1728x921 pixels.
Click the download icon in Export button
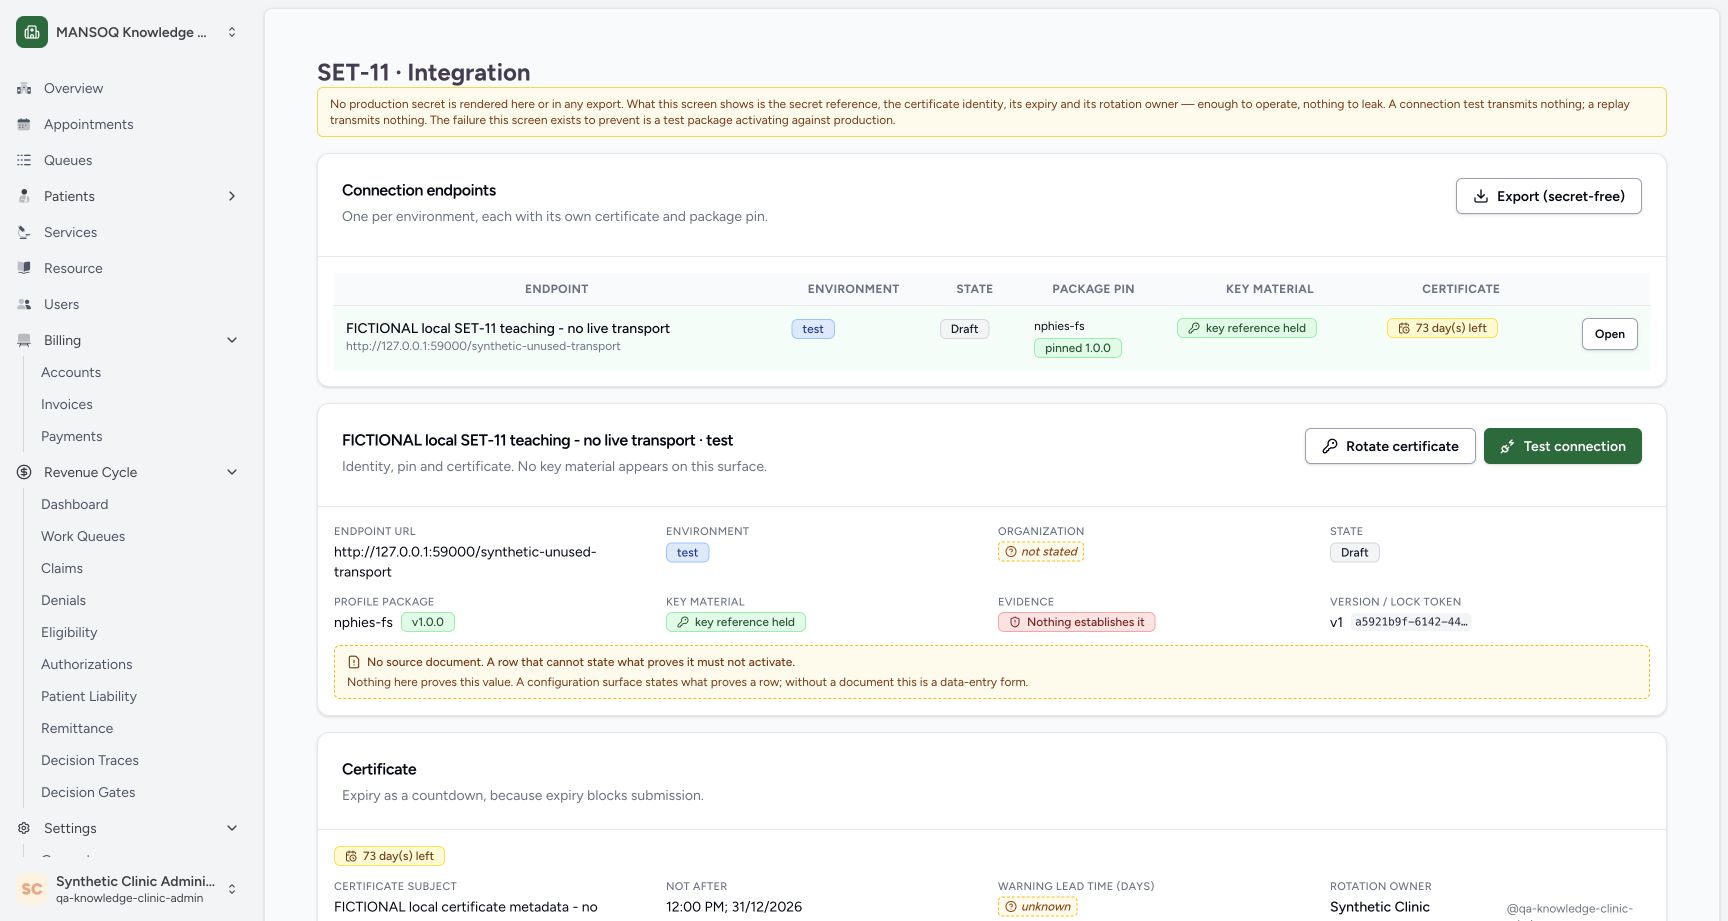pyautogui.click(x=1481, y=196)
